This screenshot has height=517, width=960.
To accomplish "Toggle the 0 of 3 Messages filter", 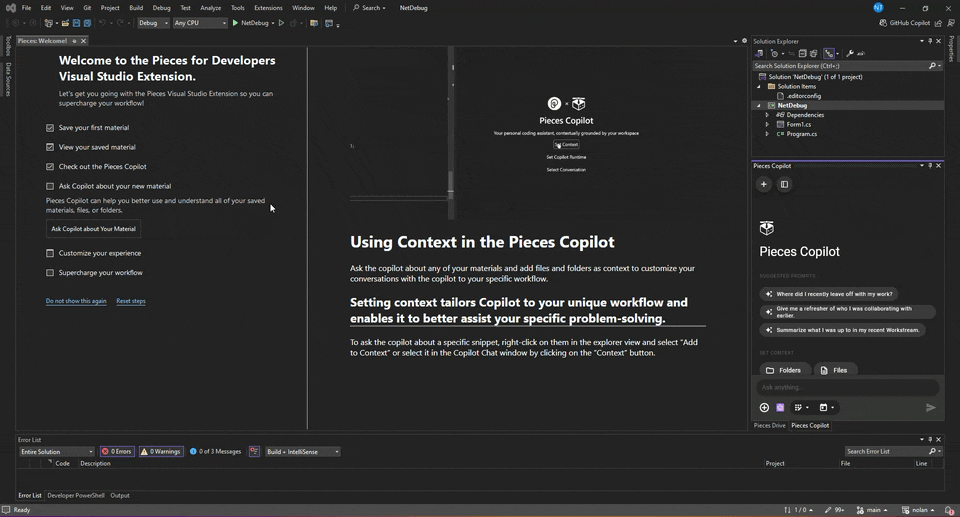I will click(215, 451).
